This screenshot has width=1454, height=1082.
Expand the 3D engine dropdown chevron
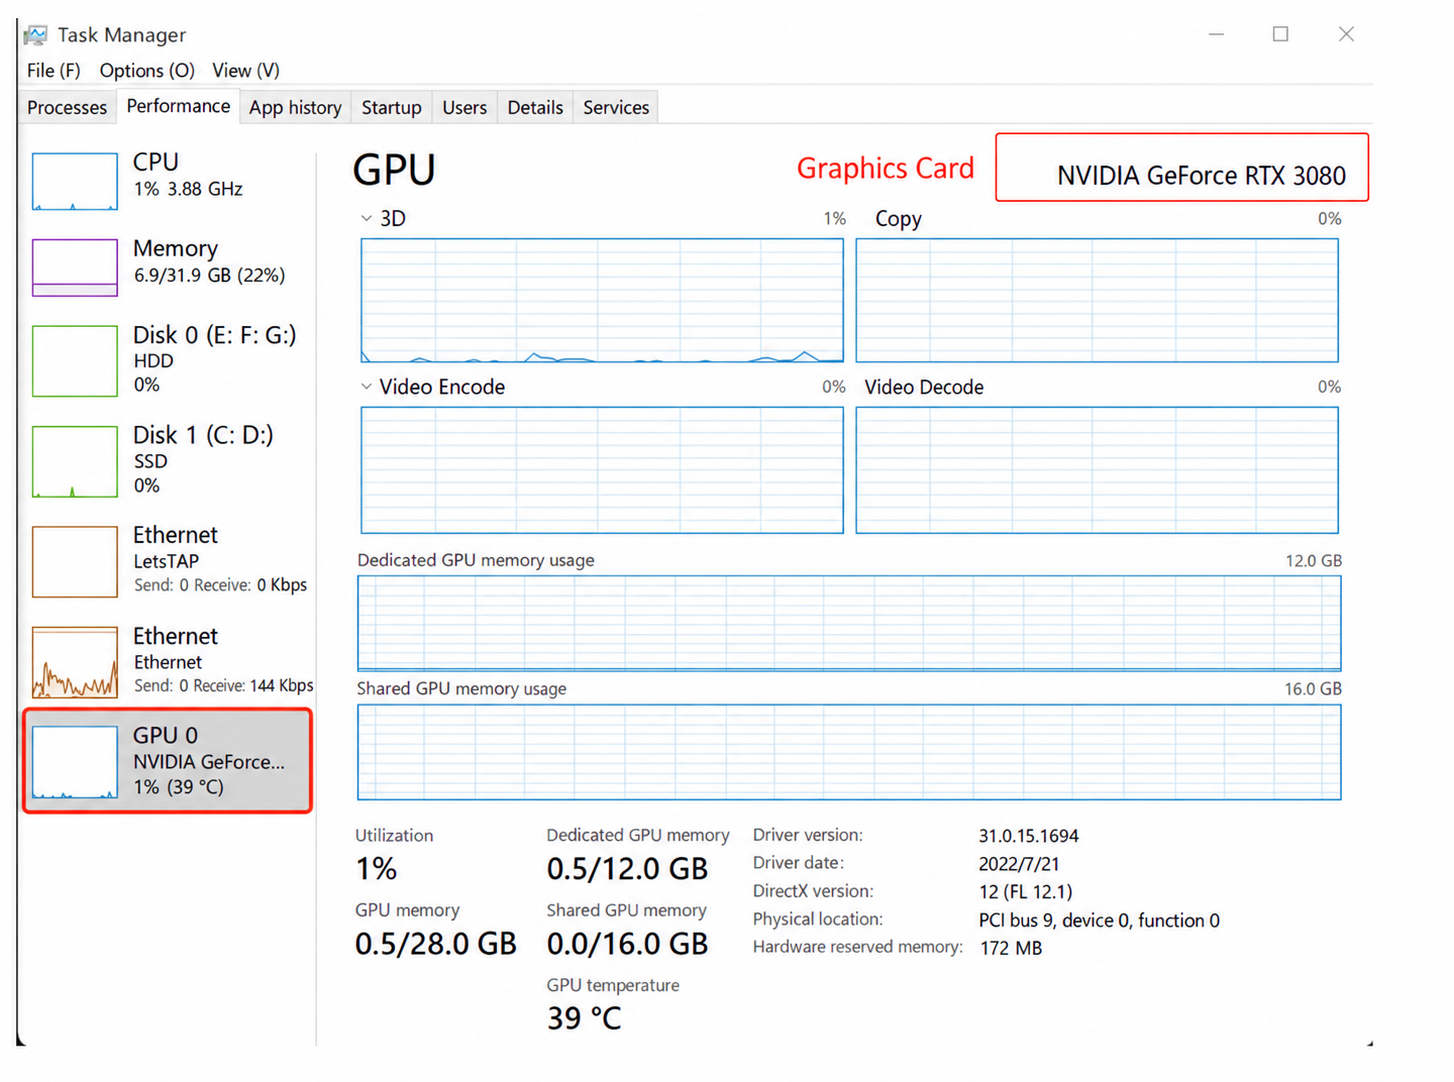pos(366,218)
